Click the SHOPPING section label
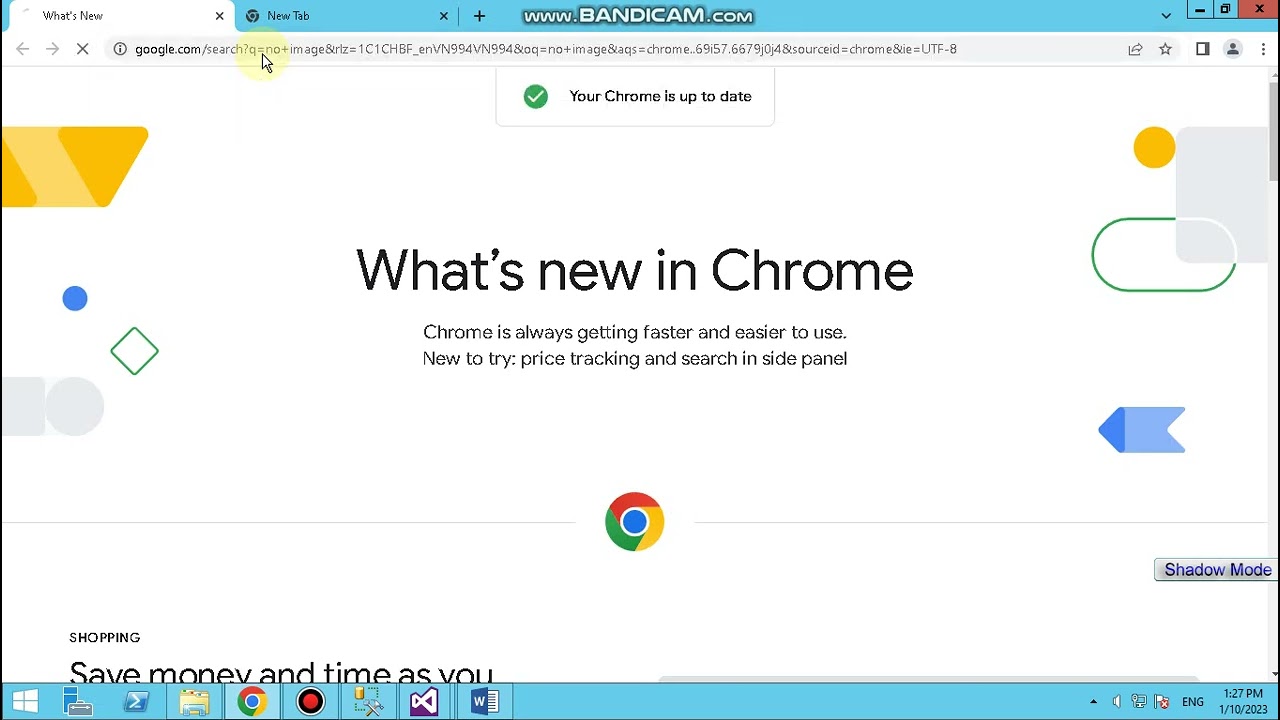This screenshot has height=720, width=1280. (105, 638)
